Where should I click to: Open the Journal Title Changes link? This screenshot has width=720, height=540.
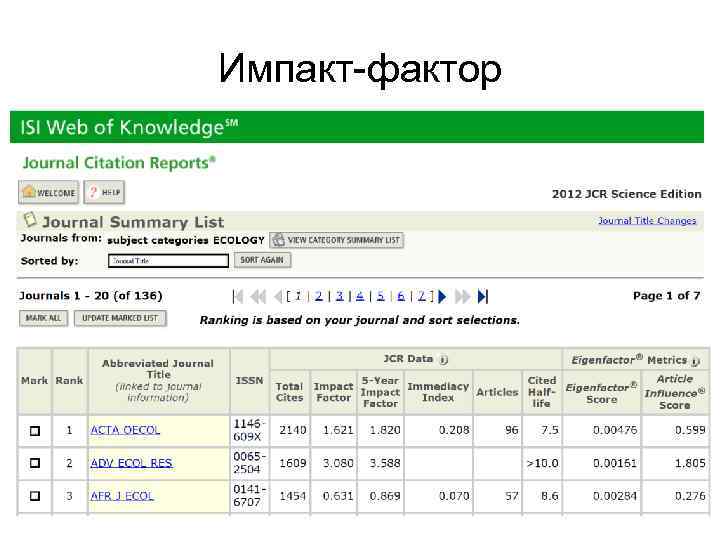click(647, 221)
